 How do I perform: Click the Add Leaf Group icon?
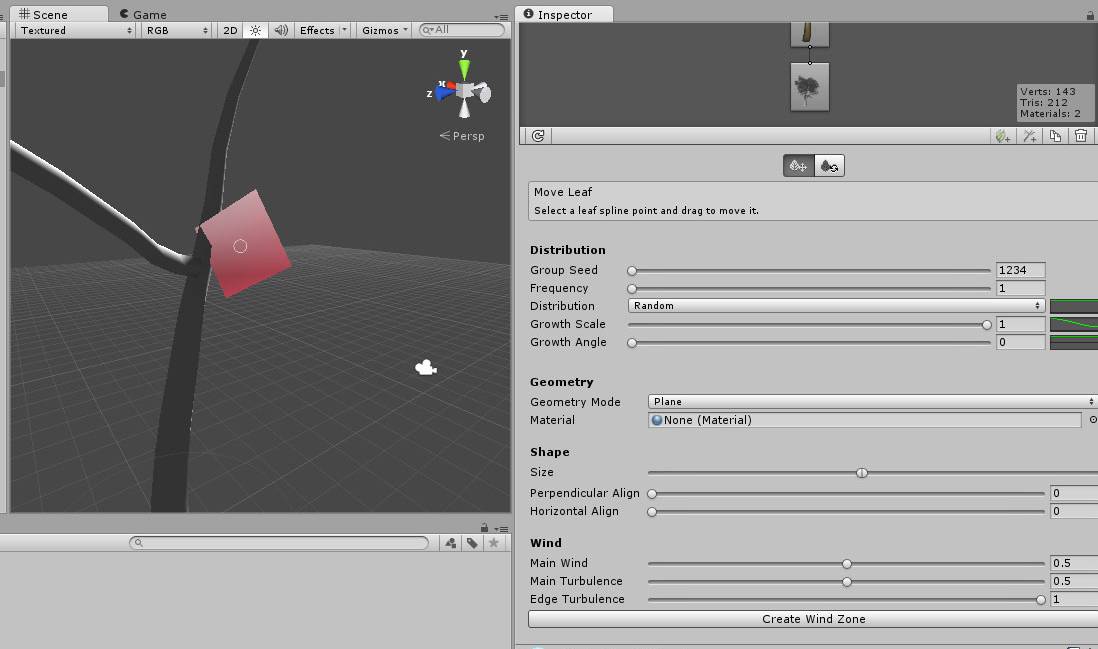click(1002, 136)
